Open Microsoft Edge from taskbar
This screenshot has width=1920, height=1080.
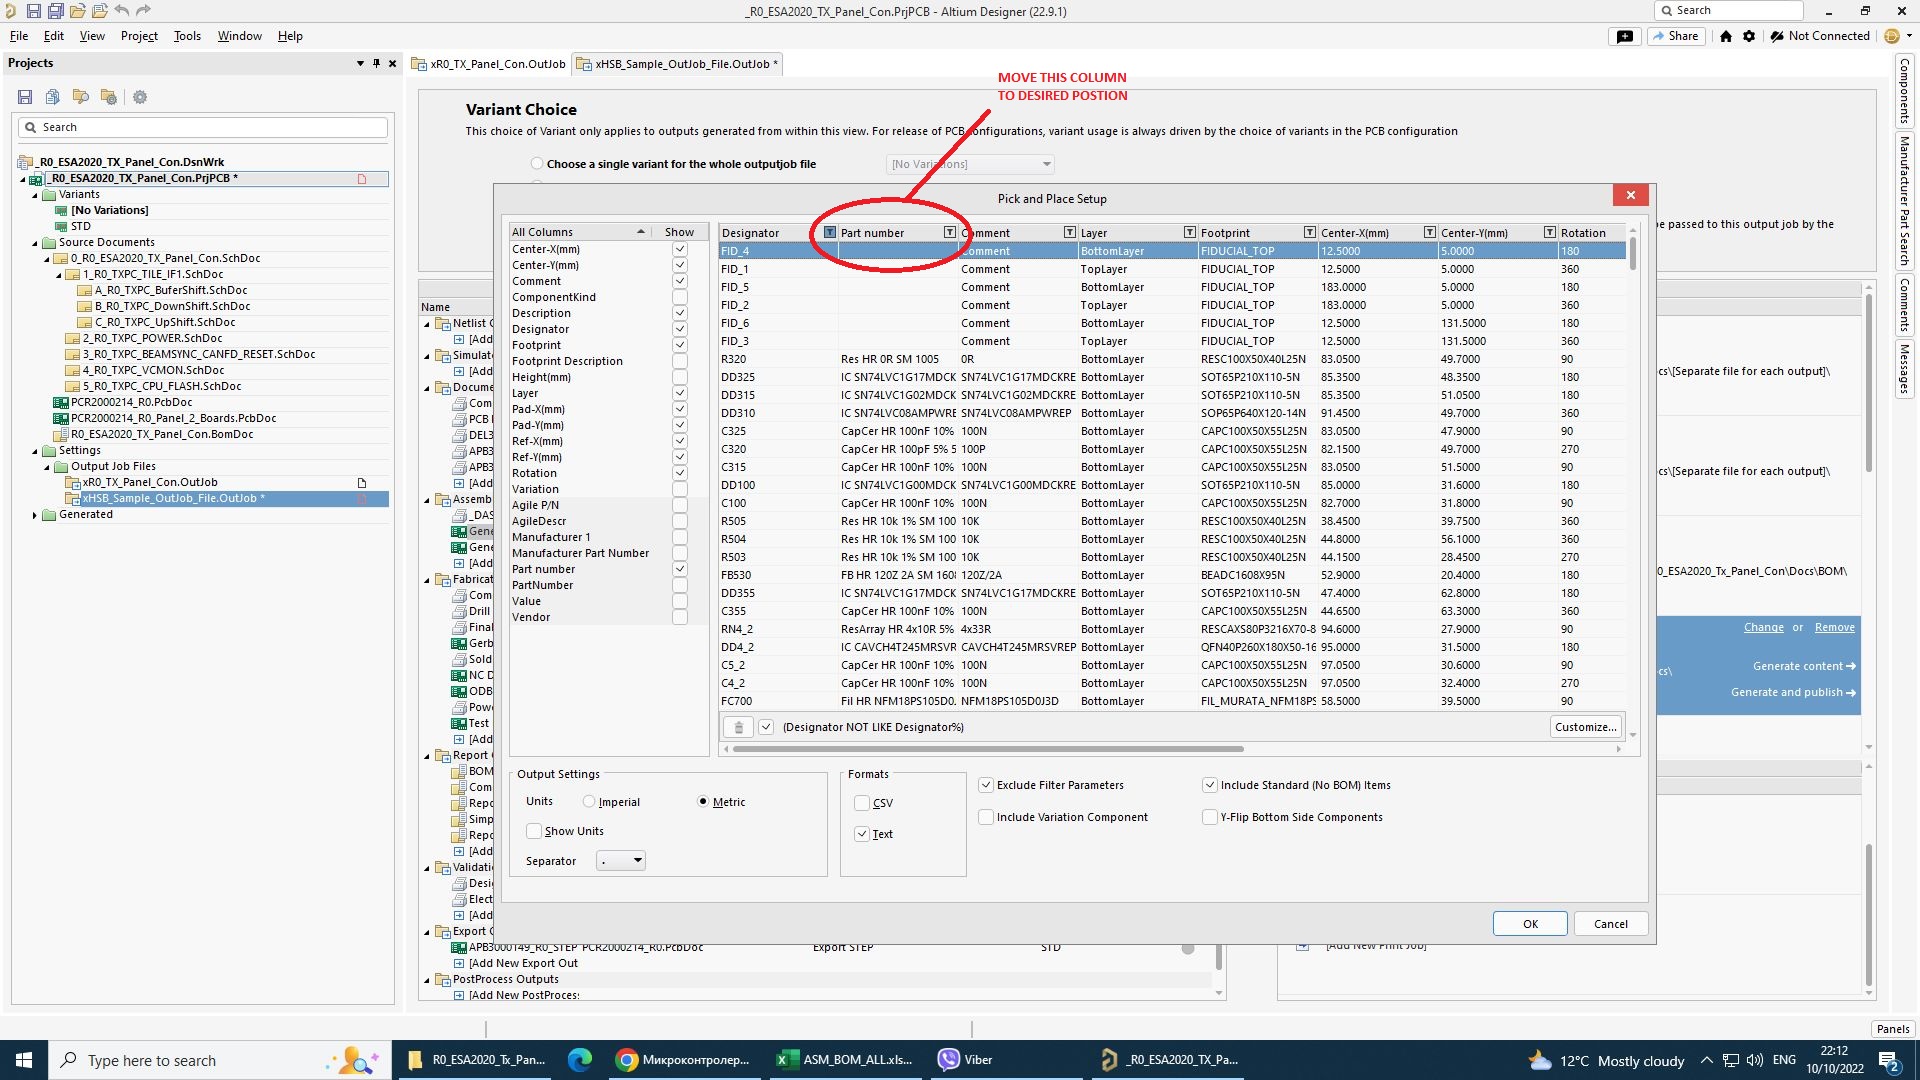(x=580, y=1060)
